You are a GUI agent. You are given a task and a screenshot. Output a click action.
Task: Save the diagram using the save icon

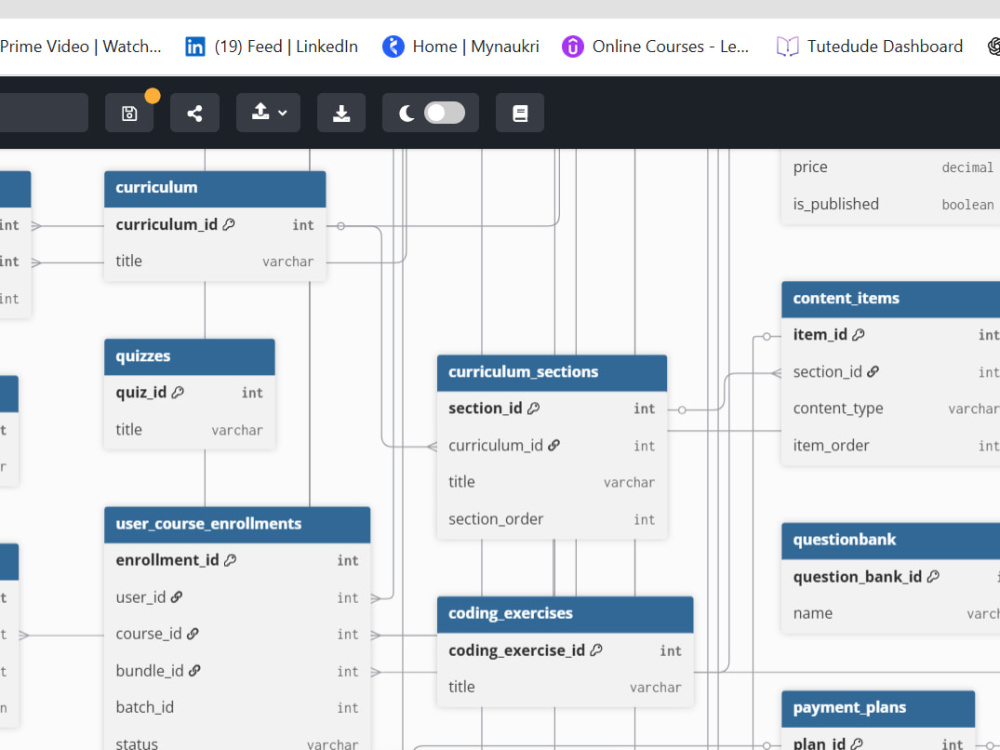coord(130,112)
